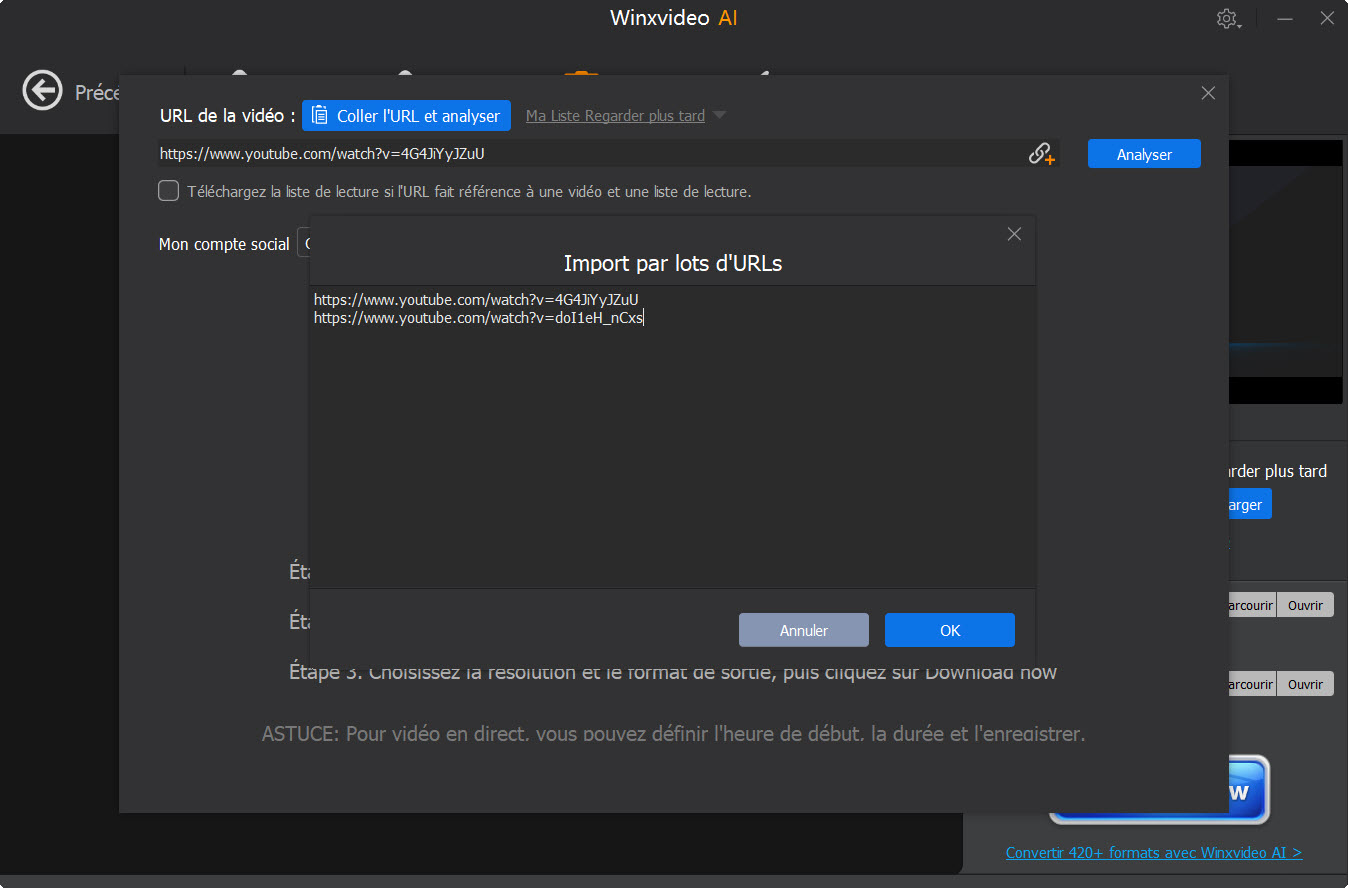Image resolution: width=1348 pixels, height=888 pixels.
Task: Open the 'Convertir 420+ formats avec Winxvideo AI' link
Action: pos(1153,852)
